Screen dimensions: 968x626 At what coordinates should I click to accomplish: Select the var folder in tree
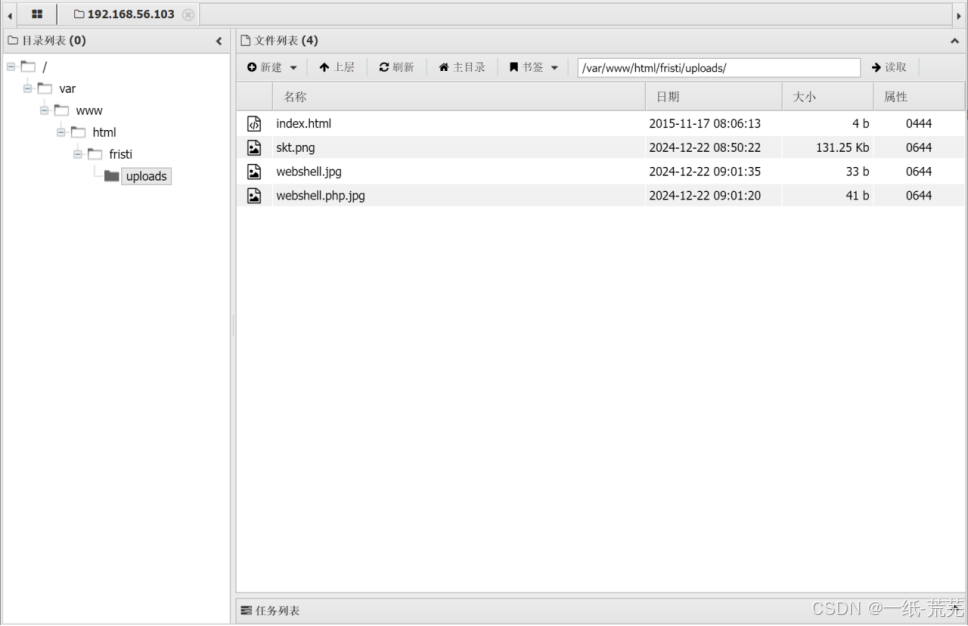67,88
